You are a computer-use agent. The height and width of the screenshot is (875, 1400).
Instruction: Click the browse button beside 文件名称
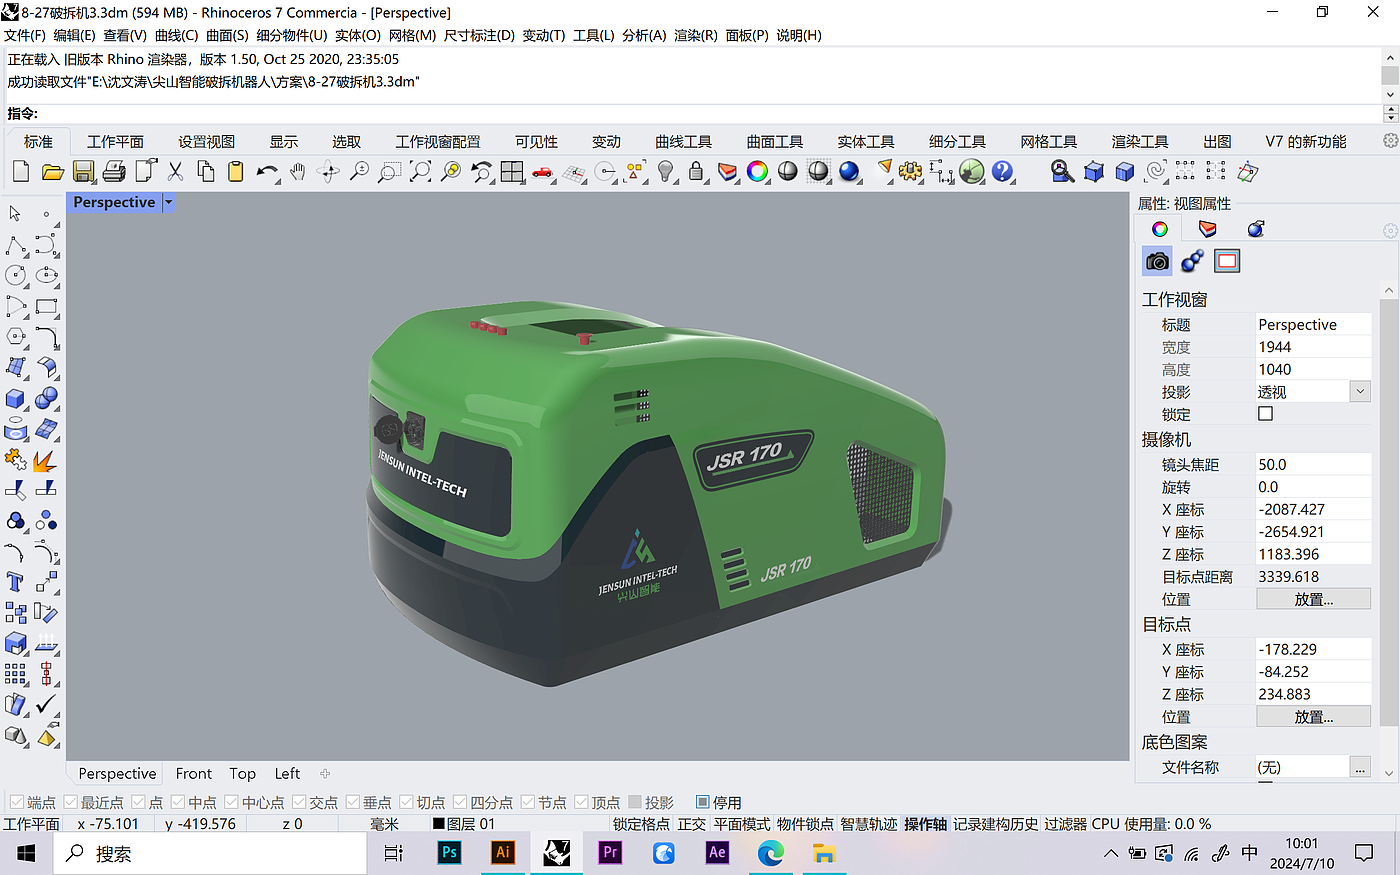(x=1360, y=767)
